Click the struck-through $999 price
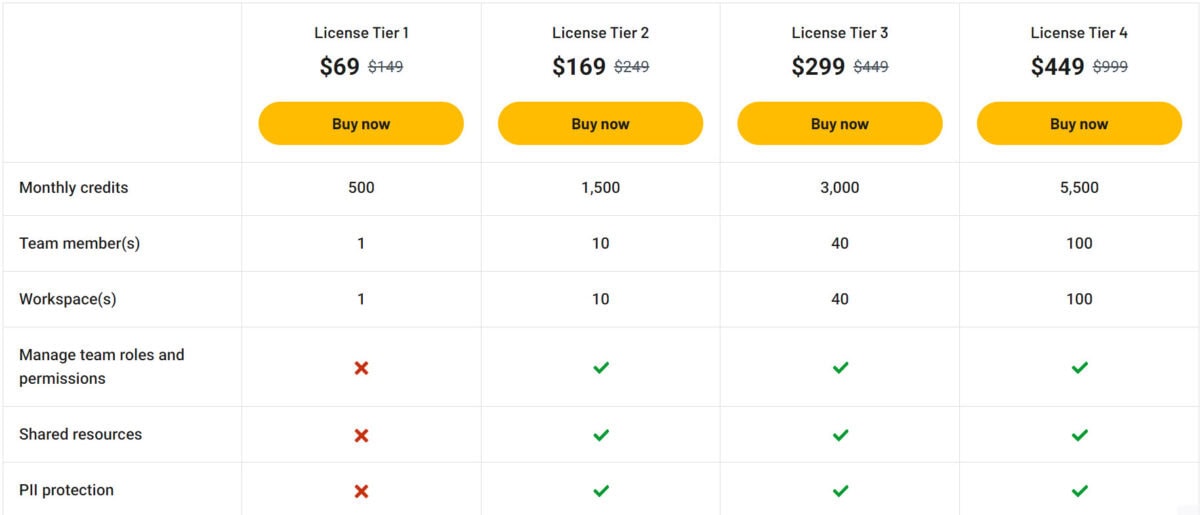The height and width of the screenshot is (515, 1200). pos(1110,67)
